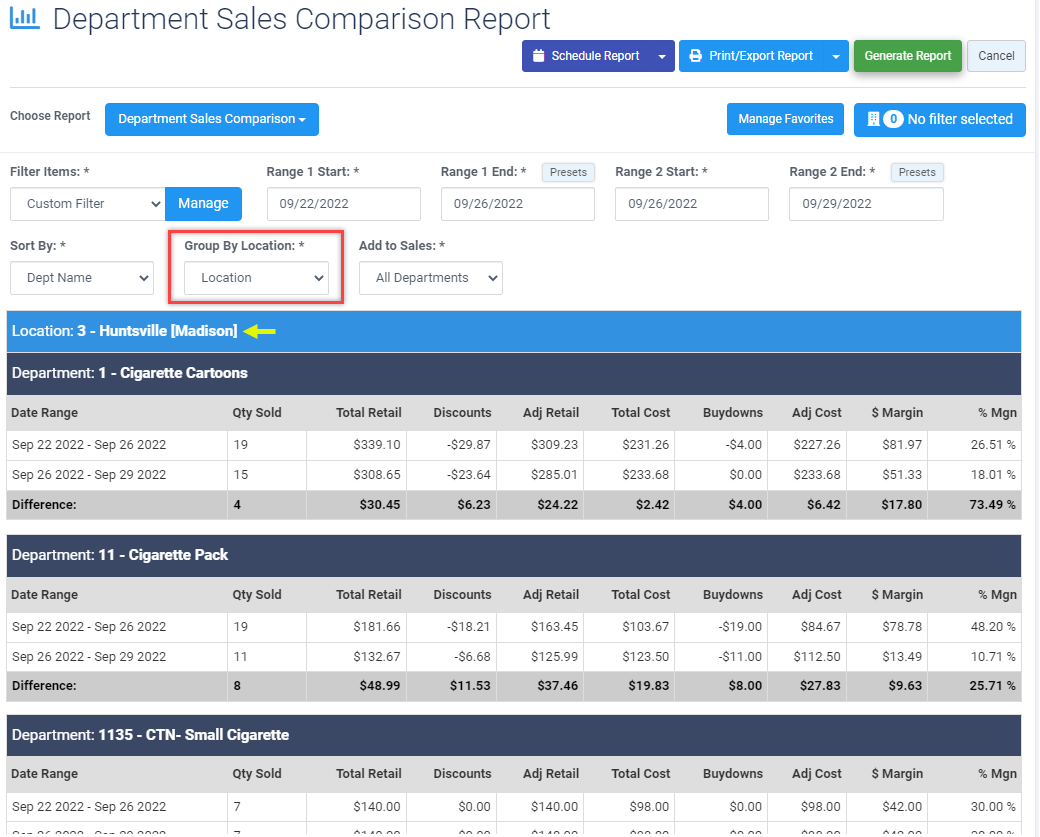Click the % Mgn value 30.00 %
1040x837 pixels.
[x=993, y=807]
